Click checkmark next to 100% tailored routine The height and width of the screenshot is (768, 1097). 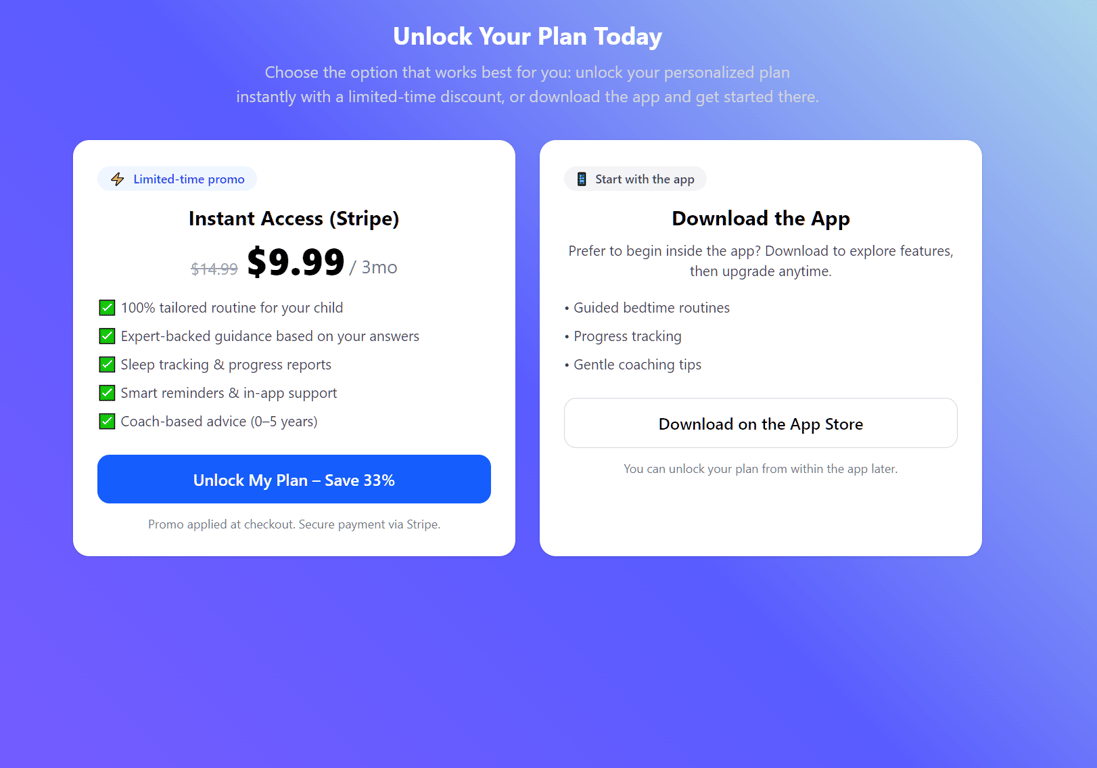107,308
